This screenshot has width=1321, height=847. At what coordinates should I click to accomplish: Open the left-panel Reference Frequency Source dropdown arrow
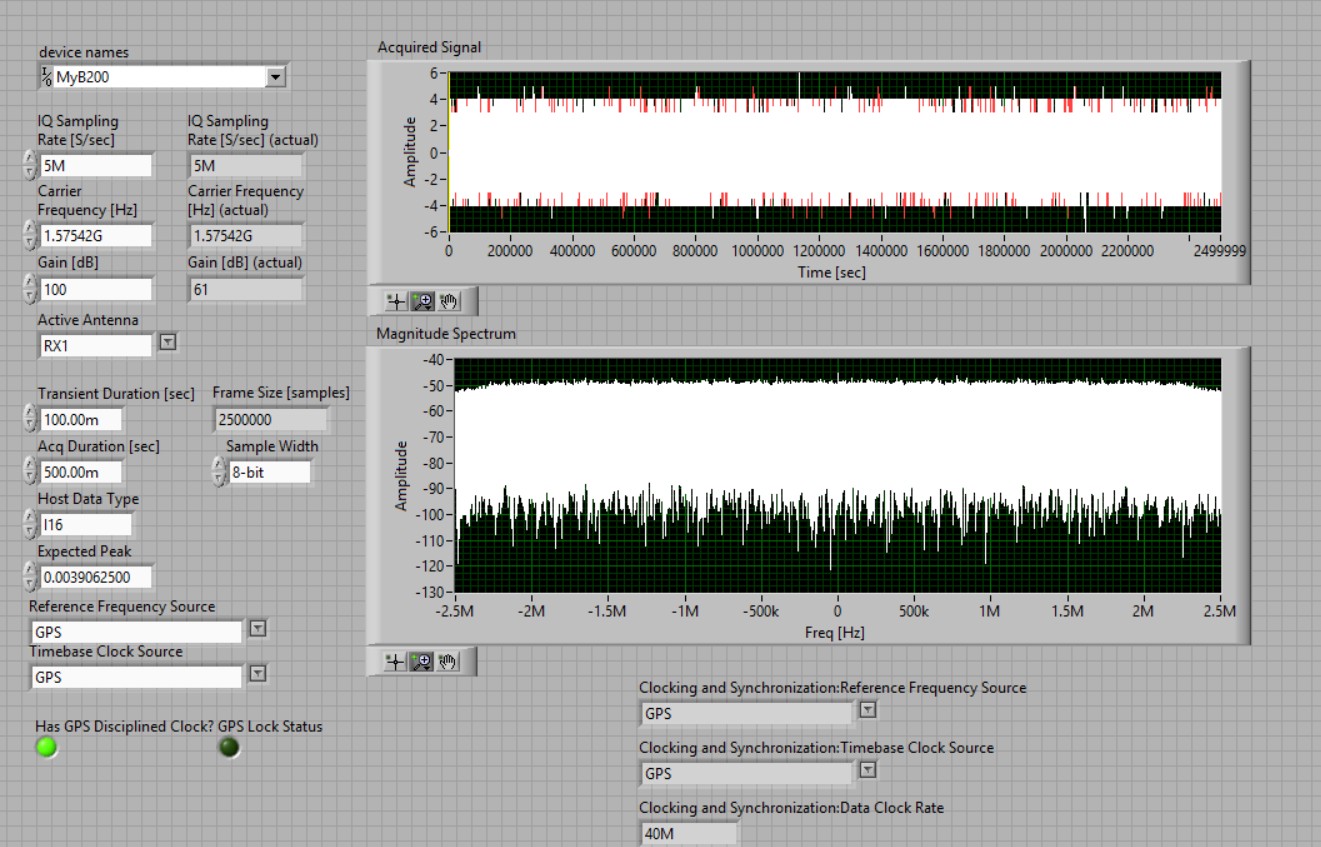(258, 629)
